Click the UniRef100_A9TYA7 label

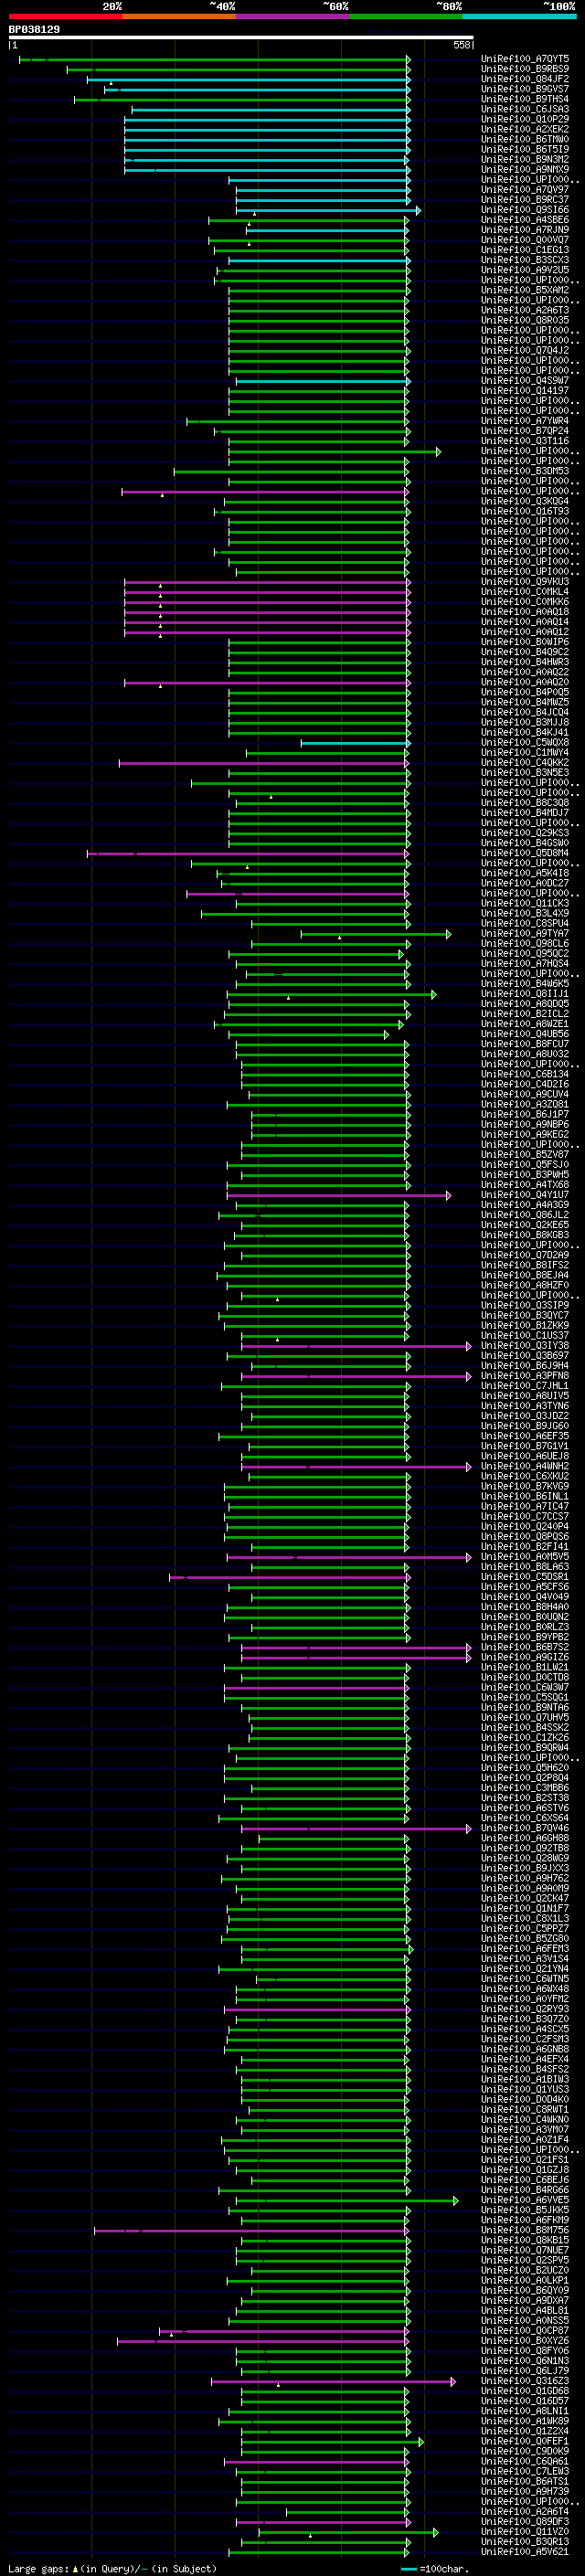click(525, 934)
